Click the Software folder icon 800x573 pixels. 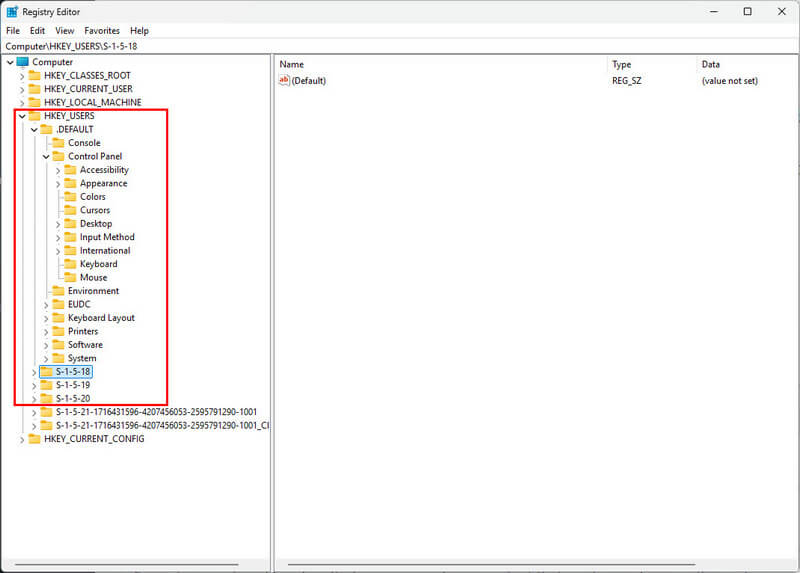click(59, 344)
